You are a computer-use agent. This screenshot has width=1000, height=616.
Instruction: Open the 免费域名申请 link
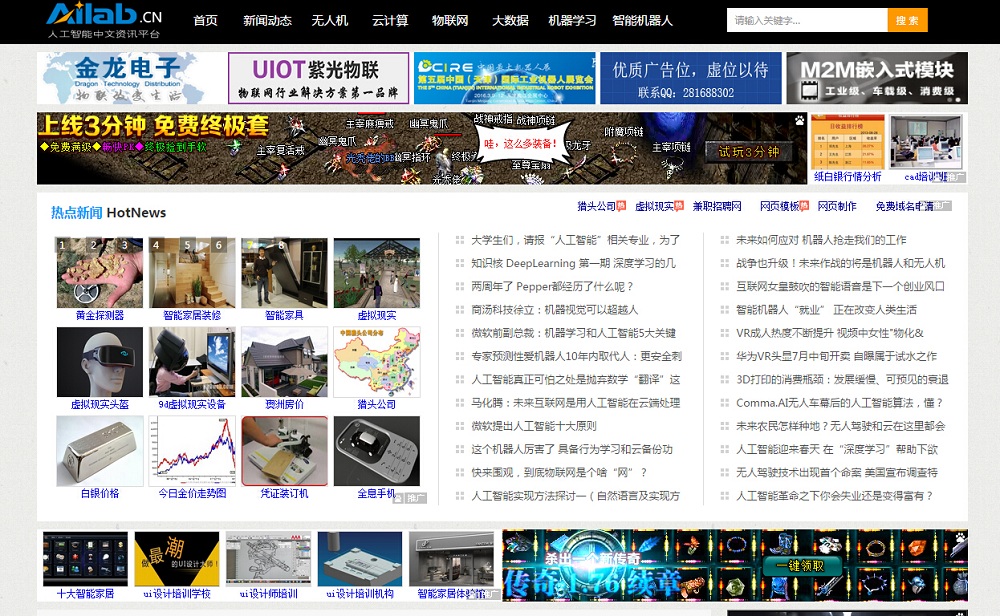point(904,207)
